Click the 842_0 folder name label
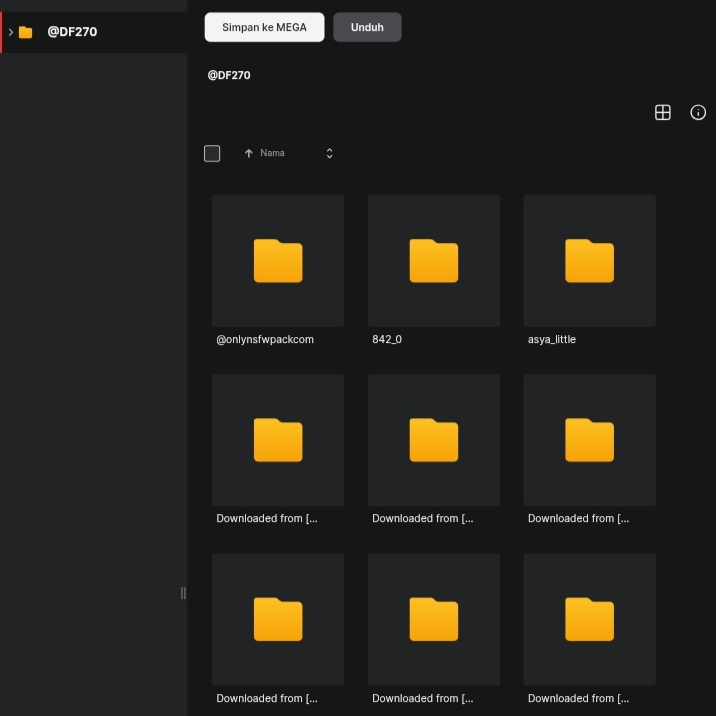This screenshot has width=716, height=716. (387, 339)
